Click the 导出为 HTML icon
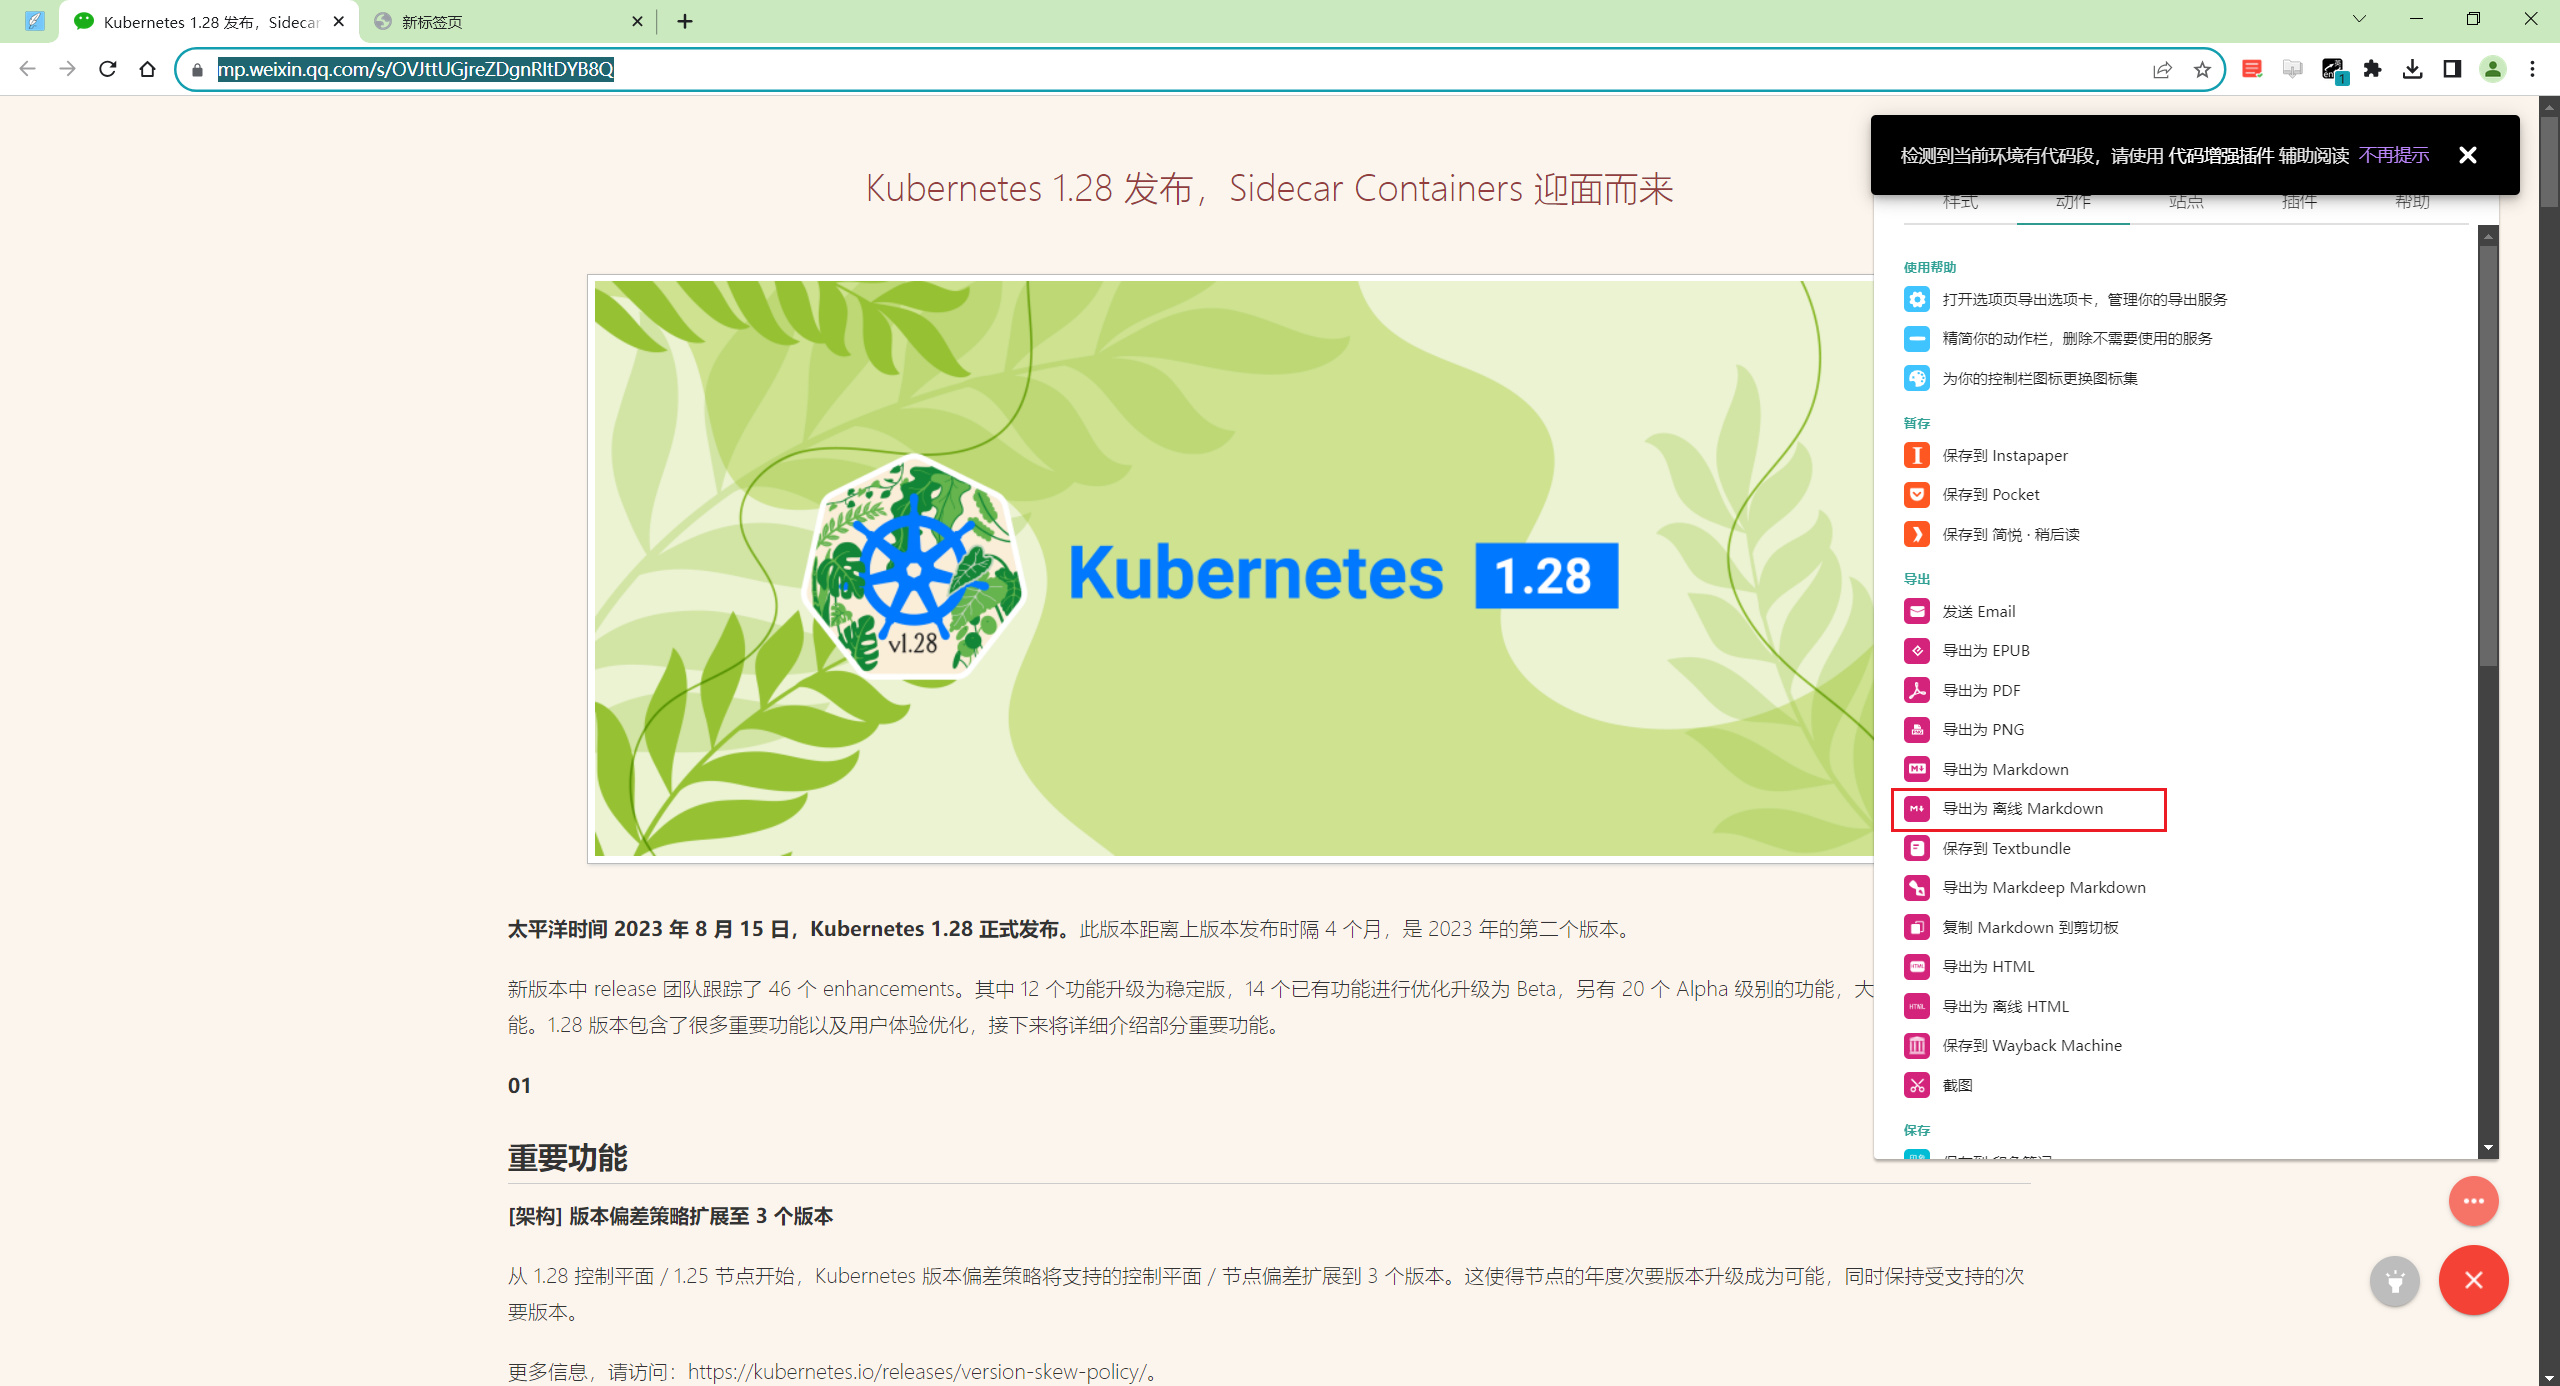2560x1386 pixels. (1916, 966)
